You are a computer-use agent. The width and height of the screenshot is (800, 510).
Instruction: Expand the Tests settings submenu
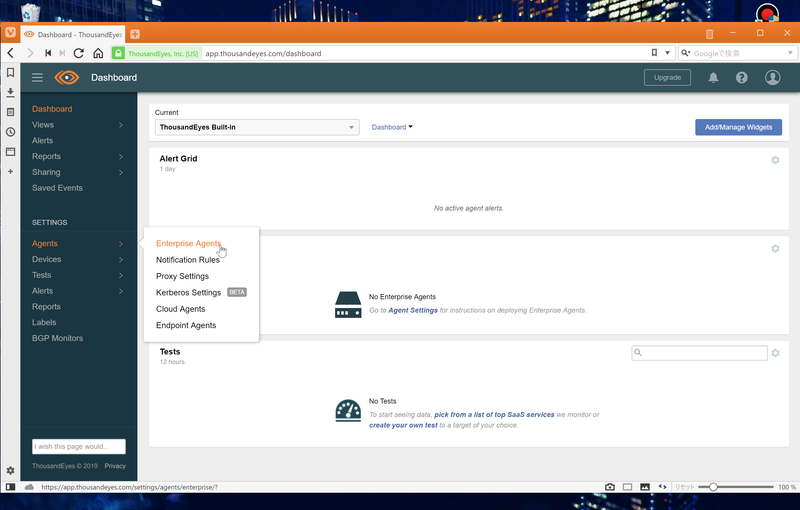point(121,275)
